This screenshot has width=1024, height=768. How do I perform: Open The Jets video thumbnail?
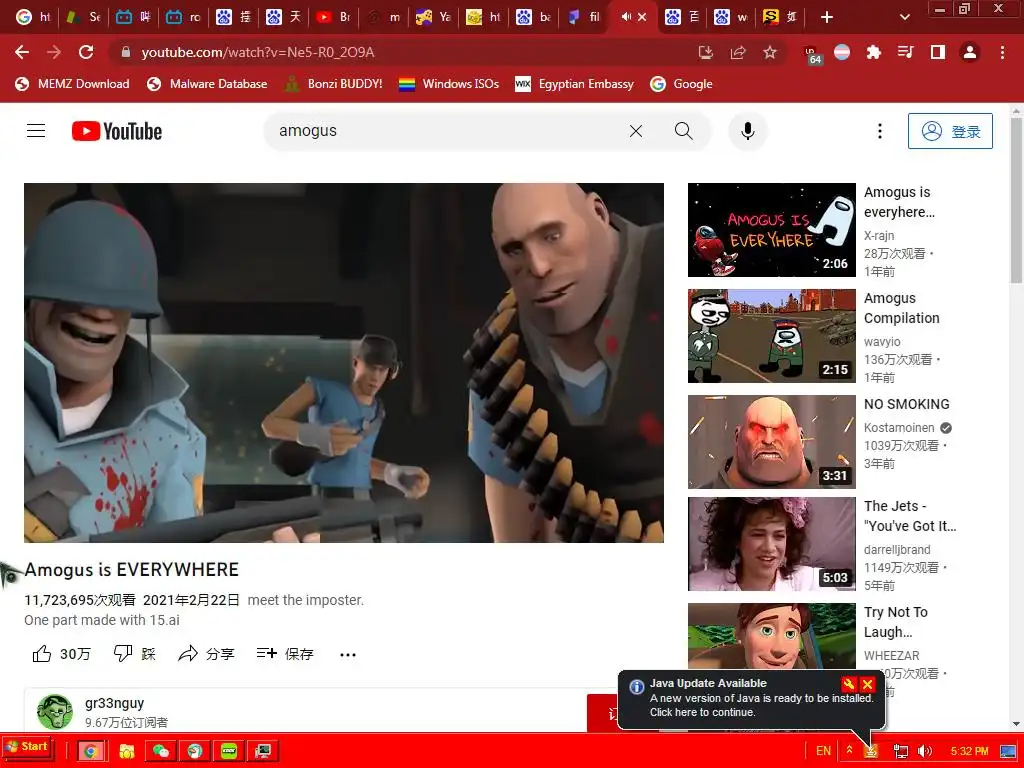pyautogui.click(x=771, y=544)
